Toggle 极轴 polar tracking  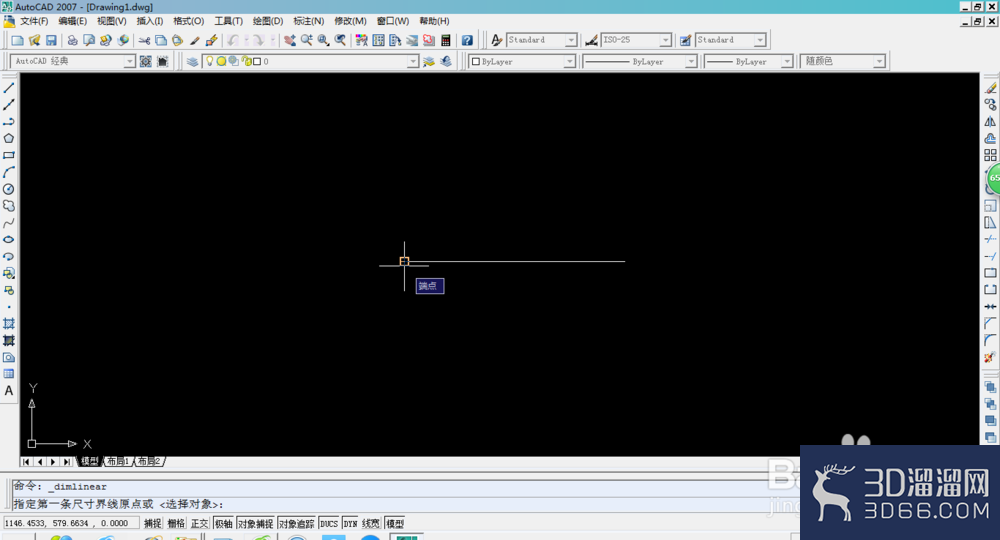click(223, 523)
